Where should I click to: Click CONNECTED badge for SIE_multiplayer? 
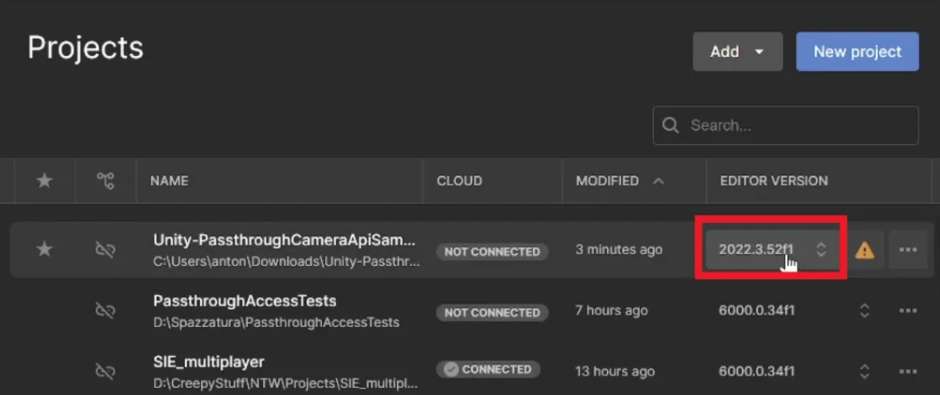[x=488, y=369]
